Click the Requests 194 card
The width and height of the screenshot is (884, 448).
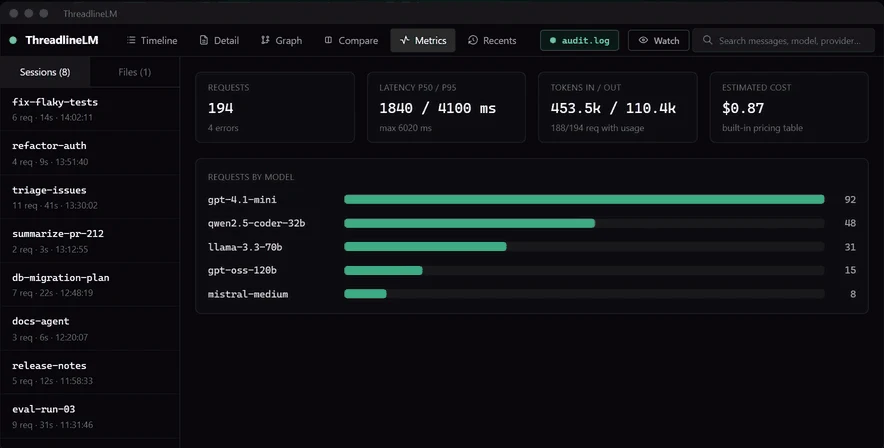coord(275,107)
